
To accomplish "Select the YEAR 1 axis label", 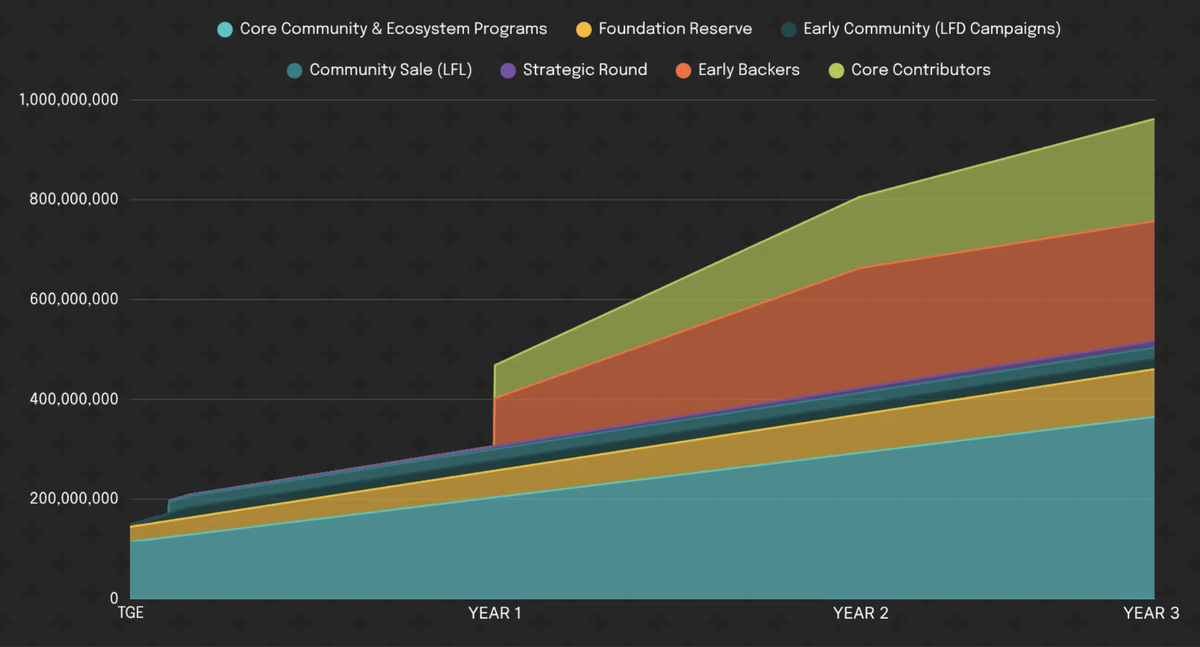I will point(495,613).
